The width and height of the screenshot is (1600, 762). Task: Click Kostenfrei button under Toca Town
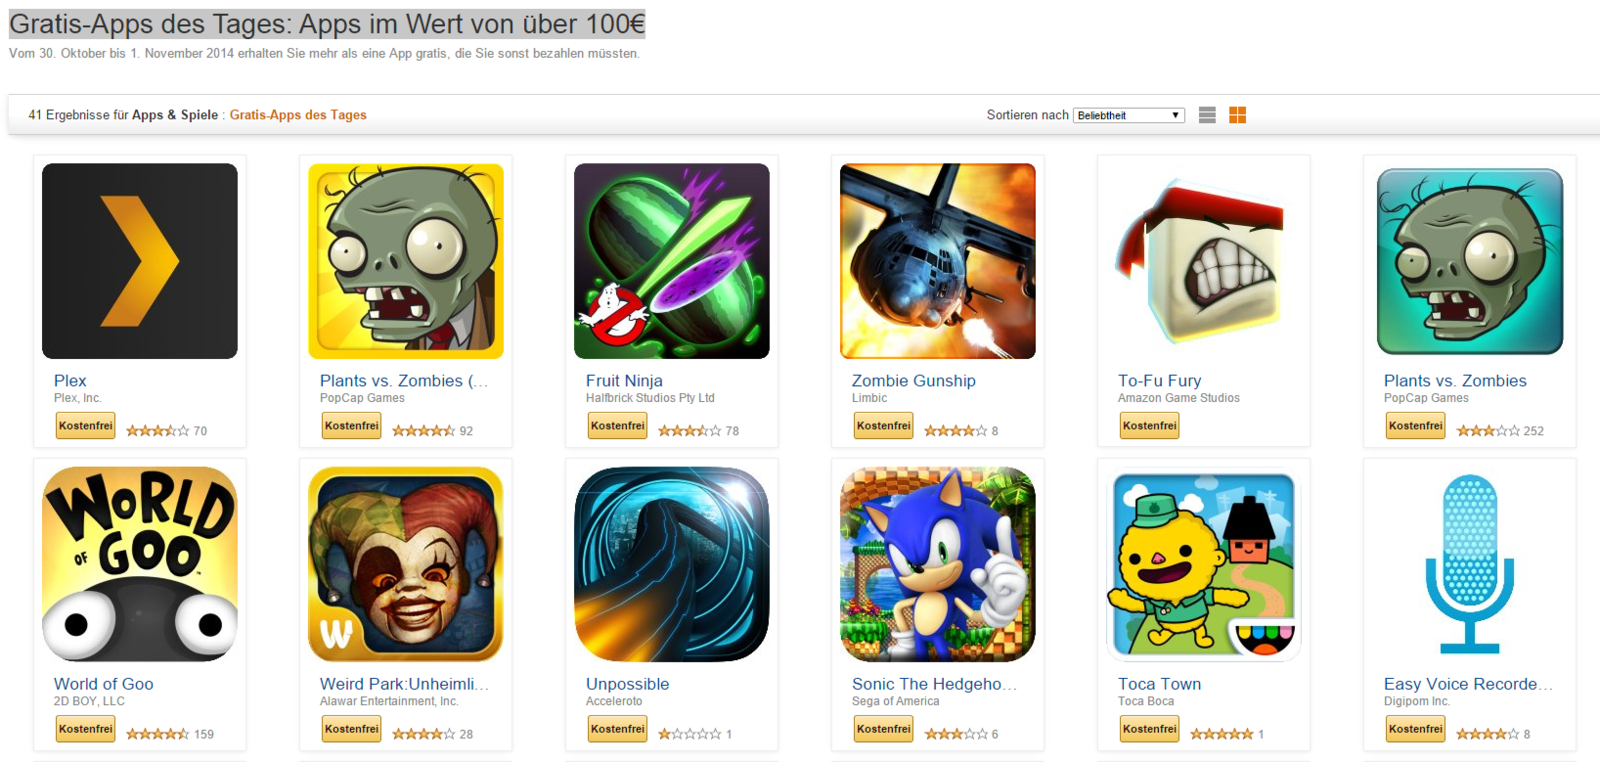1150,729
